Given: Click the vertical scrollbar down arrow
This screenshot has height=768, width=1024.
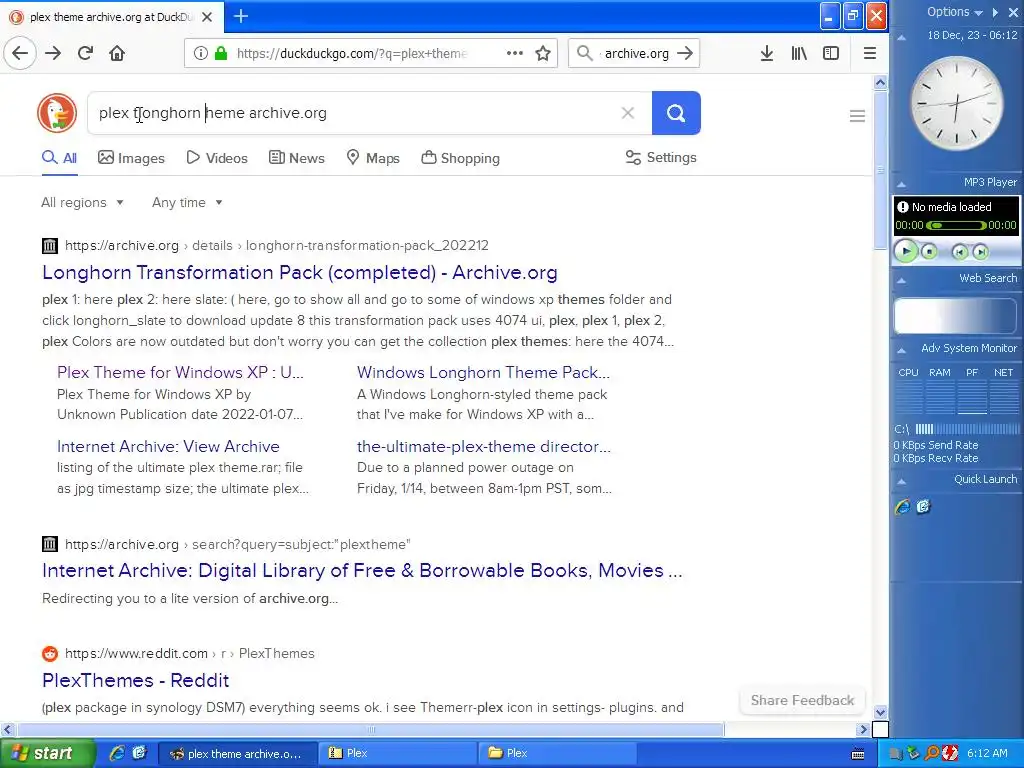Looking at the screenshot, I should click(880, 712).
